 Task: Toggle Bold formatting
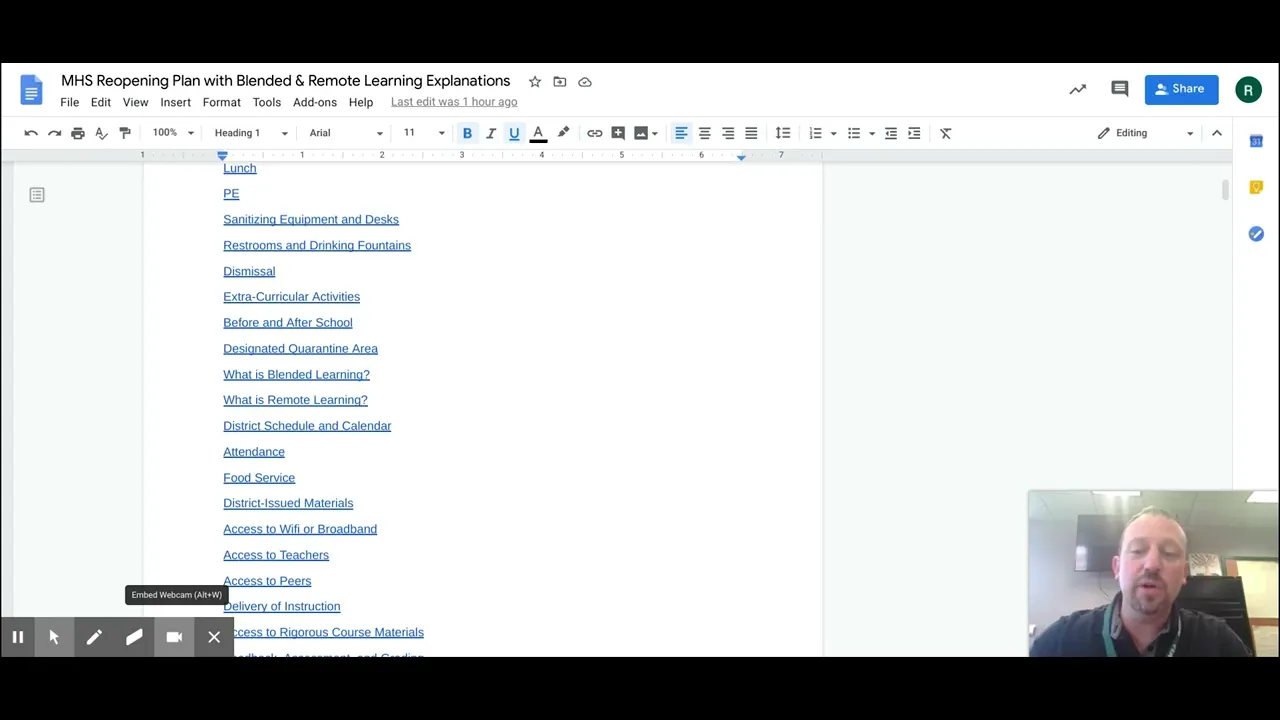pyautogui.click(x=467, y=133)
